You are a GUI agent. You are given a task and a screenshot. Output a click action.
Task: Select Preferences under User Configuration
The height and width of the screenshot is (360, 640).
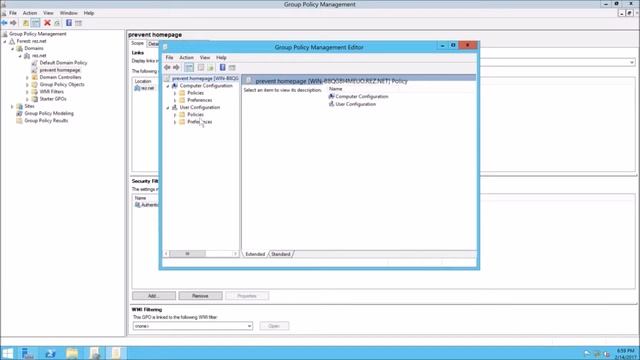coord(200,122)
